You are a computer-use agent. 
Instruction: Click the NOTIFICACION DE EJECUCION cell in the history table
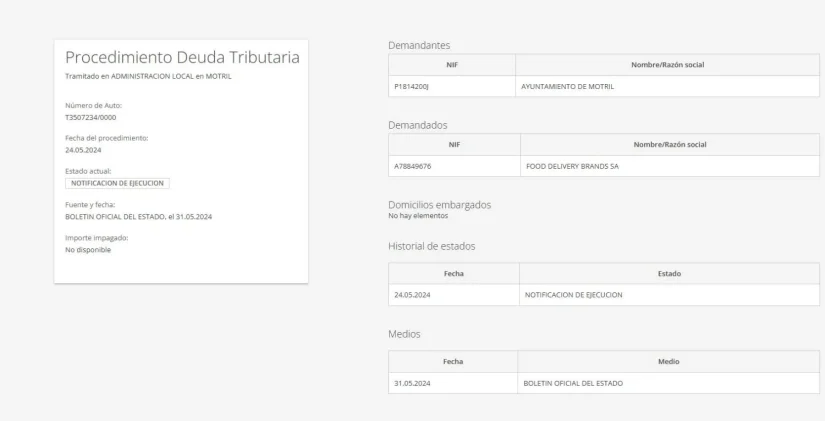pyautogui.click(x=669, y=295)
